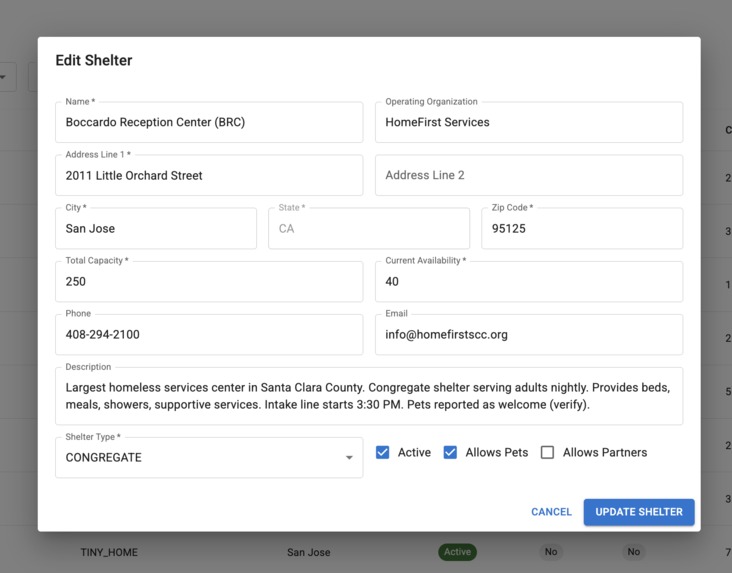Viewport: 732px width, 573px height.
Task: Open the Shelter Type dropdown CONGREGATE
Action: pos(209,458)
